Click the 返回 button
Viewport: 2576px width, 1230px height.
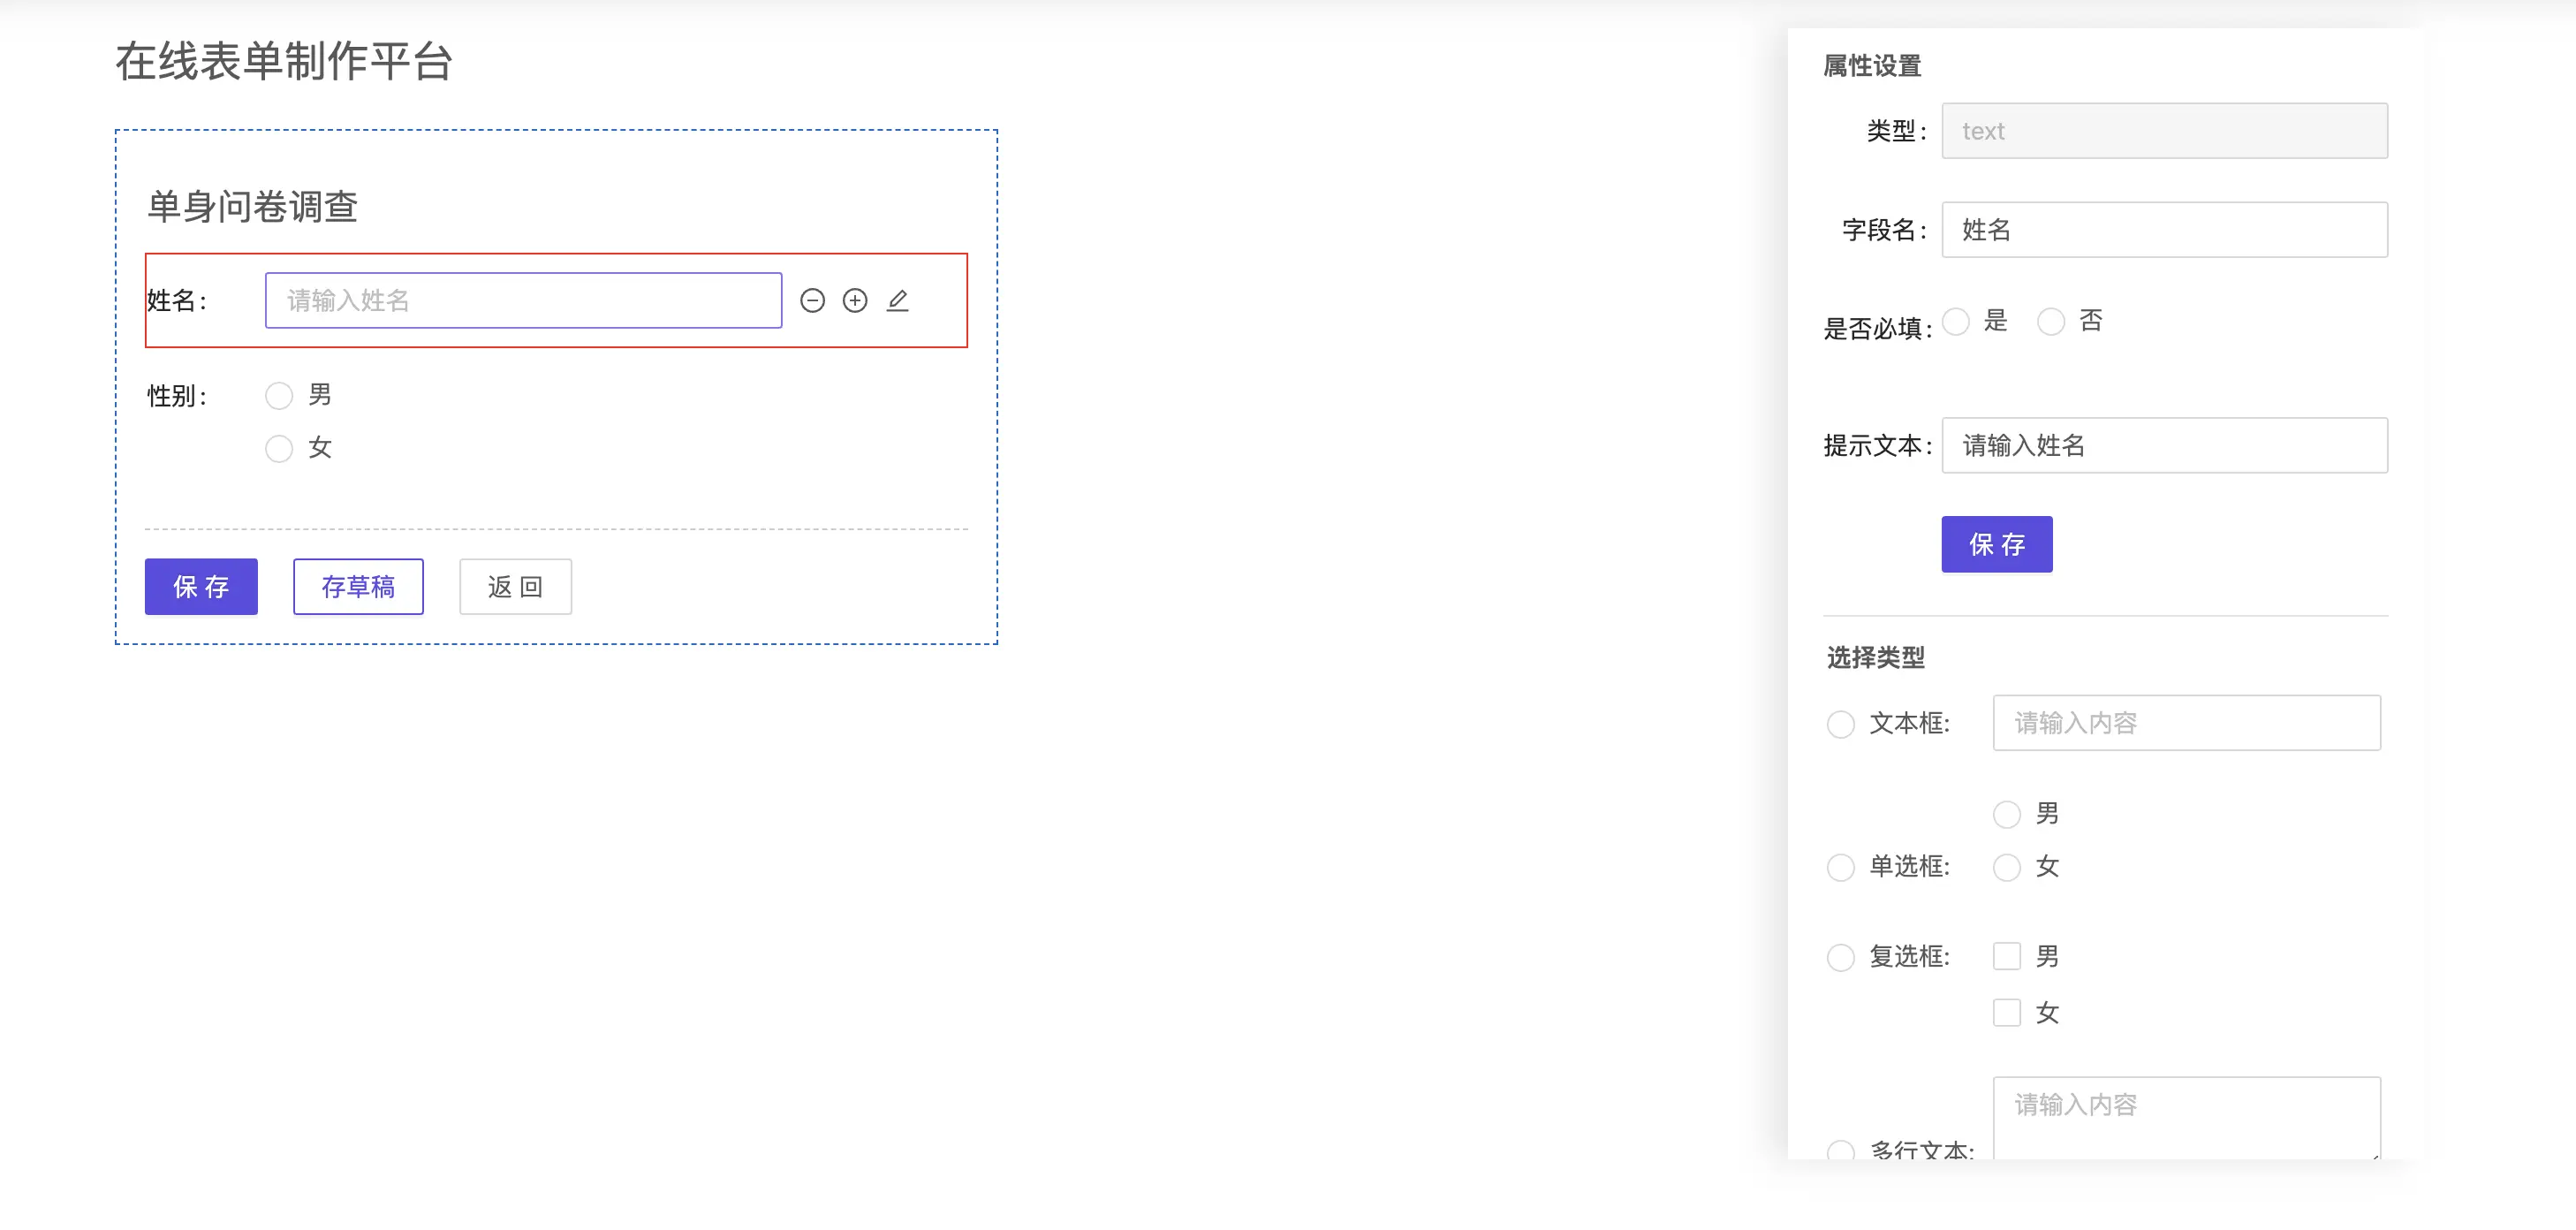click(x=515, y=586)
